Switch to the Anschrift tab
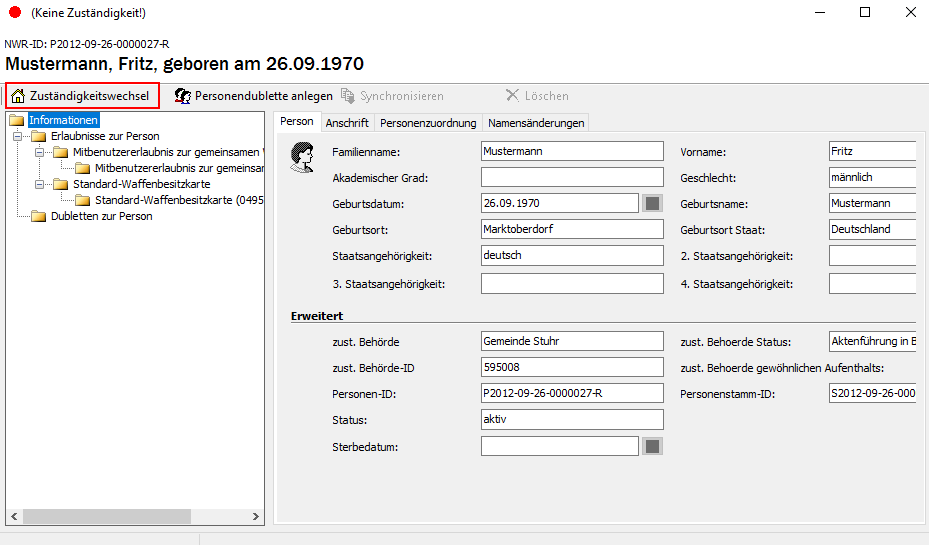The height and width of the screenshot is (545, 929). click(x=347, y=123)
